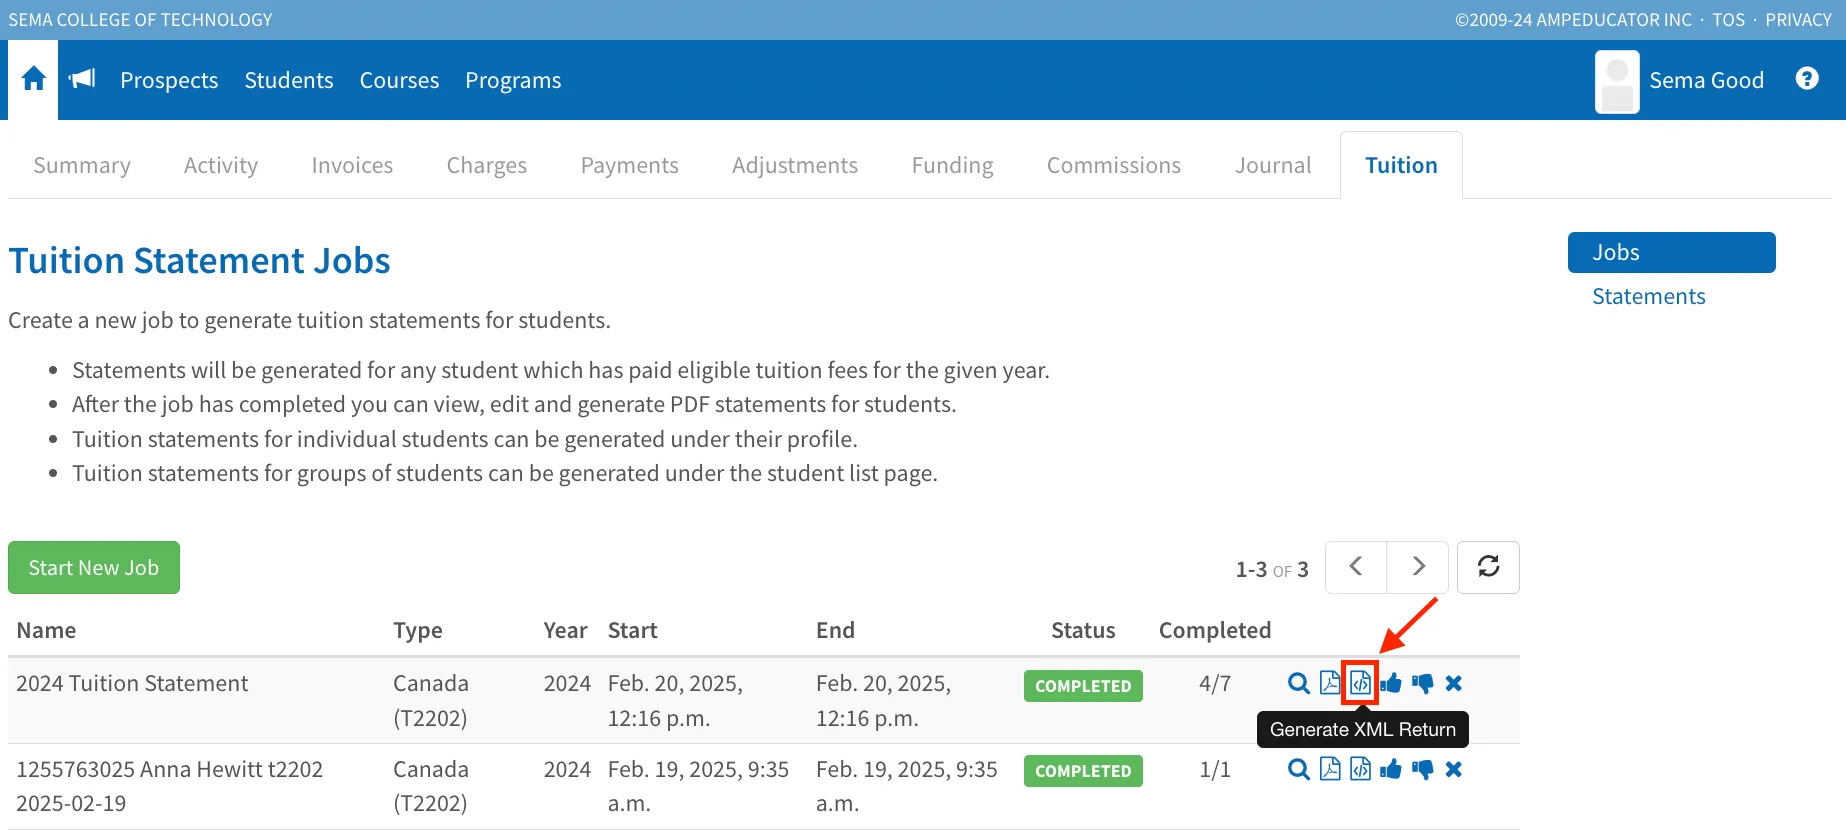This screenshot has height=830, width=1846.
Task: Delete the 2024 Tuition Statement job
Action: click(1454, 683)
